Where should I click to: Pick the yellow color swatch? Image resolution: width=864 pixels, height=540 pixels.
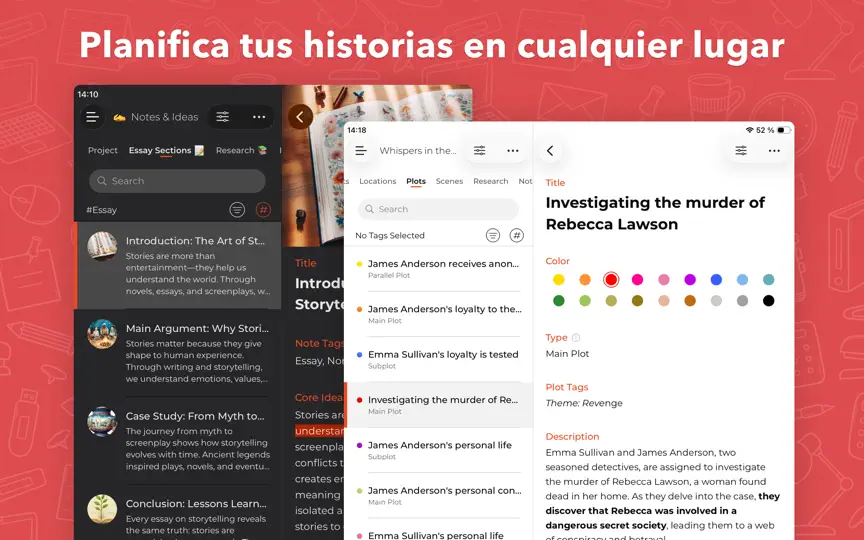click(x=559, y=279)
